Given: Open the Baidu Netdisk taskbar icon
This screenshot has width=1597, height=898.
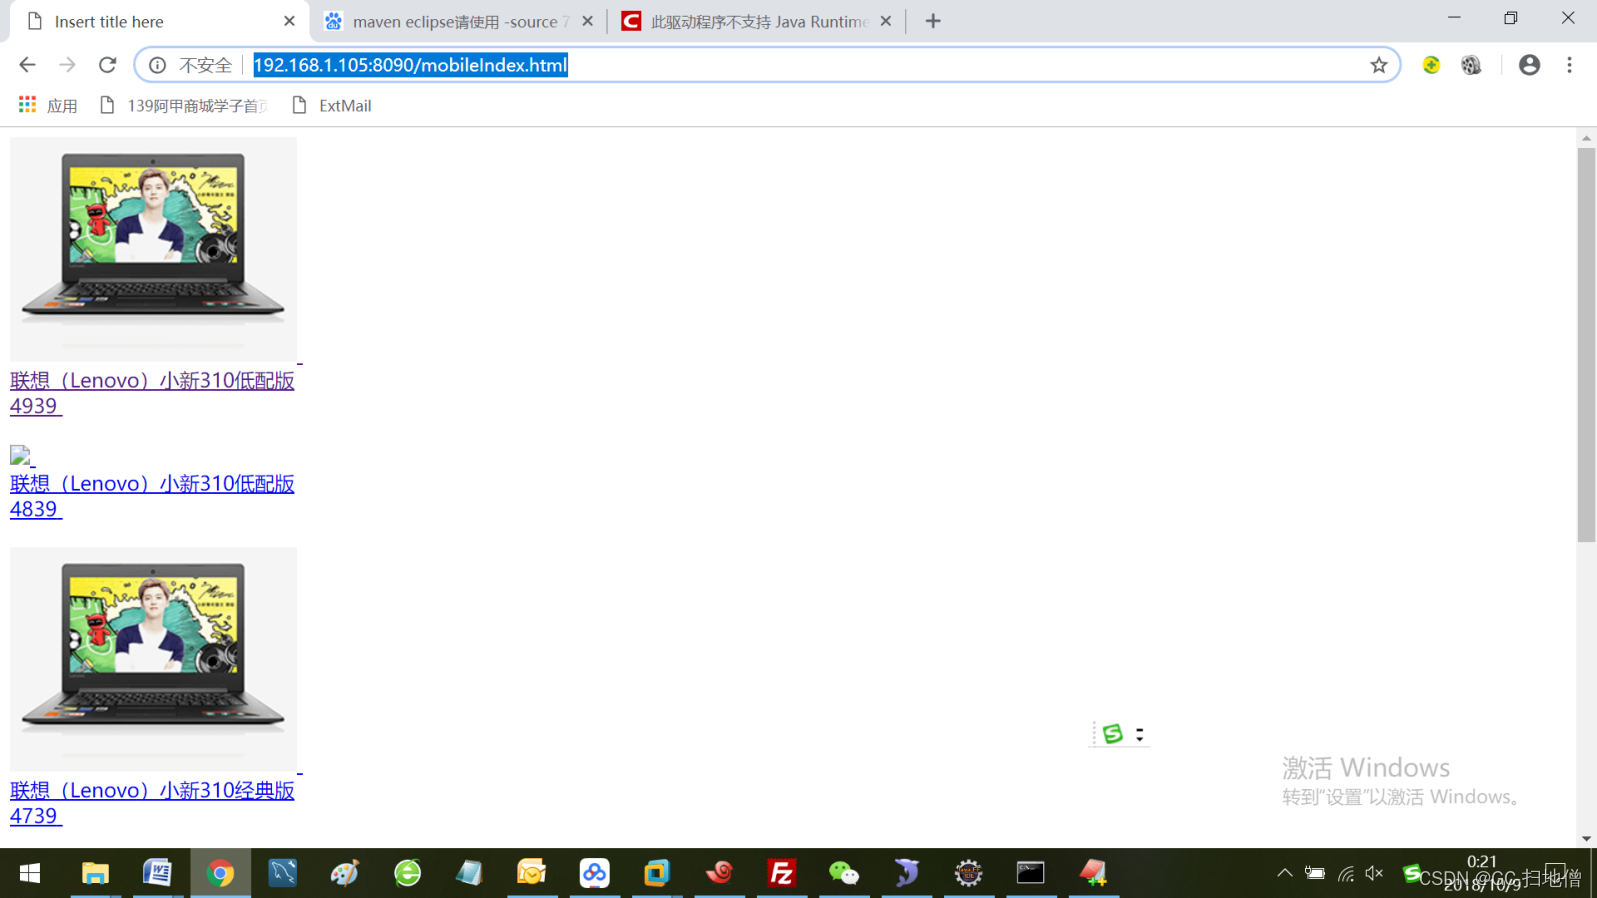Looking at the screenshot, I should (x=594, y=873).
